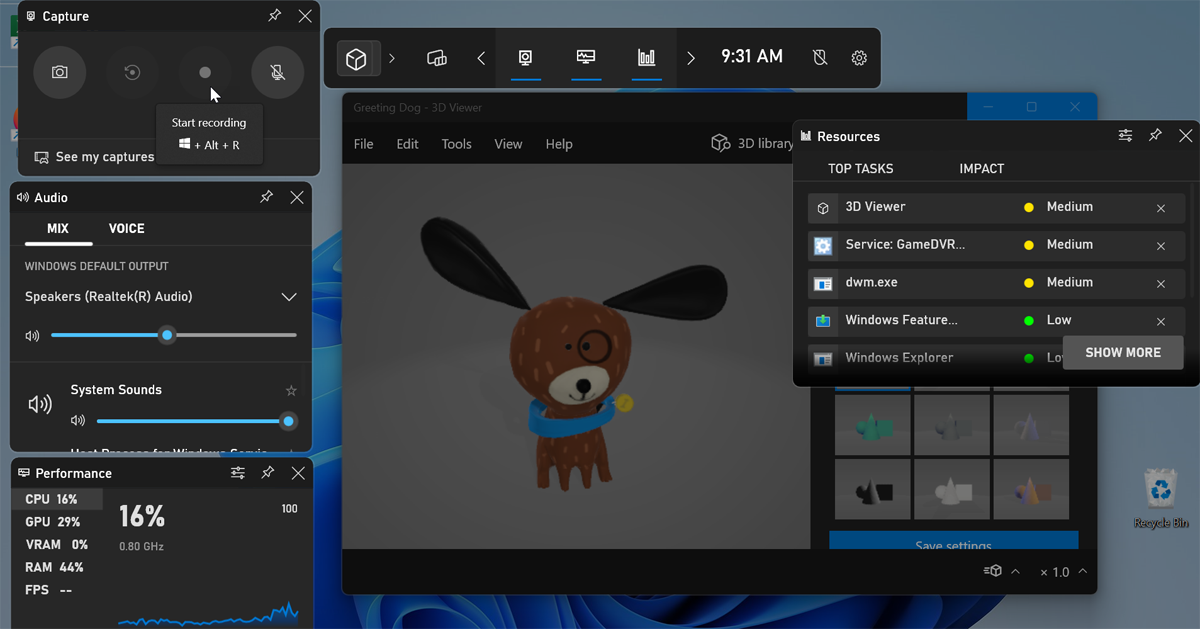Viewport: 1200px width, 629px height.
Task: Expand the Speakers output device dropdown
Action: coord(289,297)
